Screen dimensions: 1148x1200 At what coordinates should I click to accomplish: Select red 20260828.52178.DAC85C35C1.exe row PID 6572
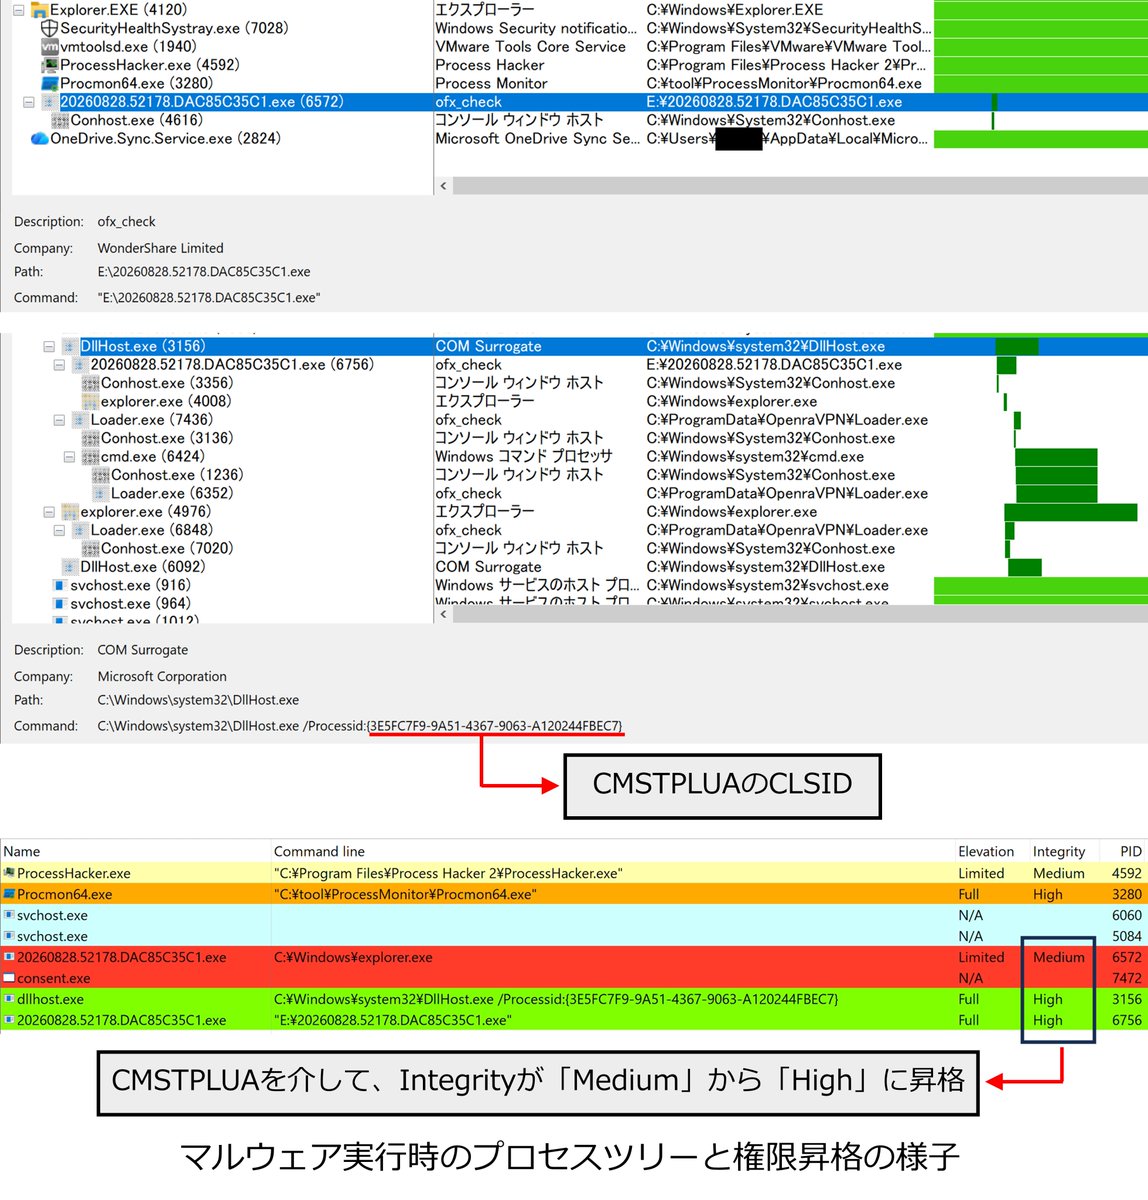coord(574,957)
